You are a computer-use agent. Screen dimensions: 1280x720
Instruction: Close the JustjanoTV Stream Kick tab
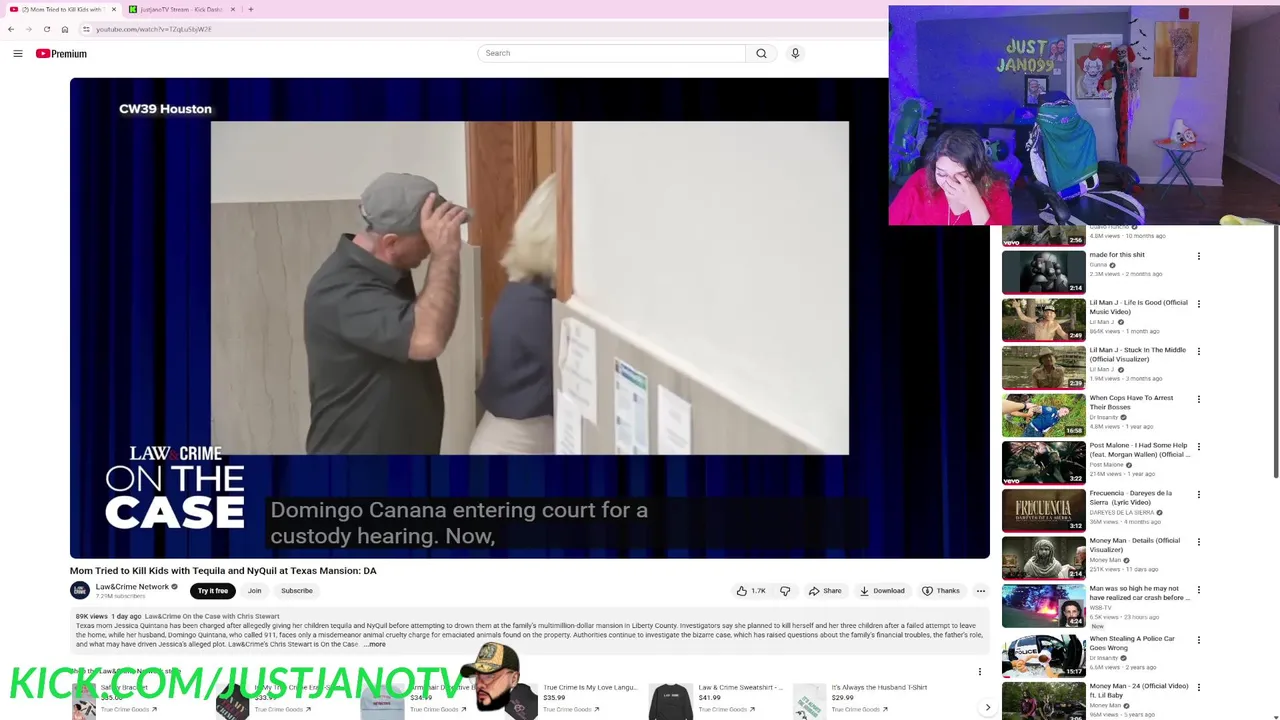tap(233, 9)
